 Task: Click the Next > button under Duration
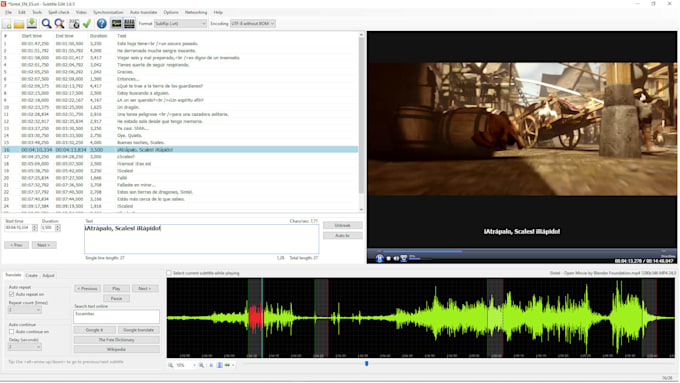pos(44,245)
